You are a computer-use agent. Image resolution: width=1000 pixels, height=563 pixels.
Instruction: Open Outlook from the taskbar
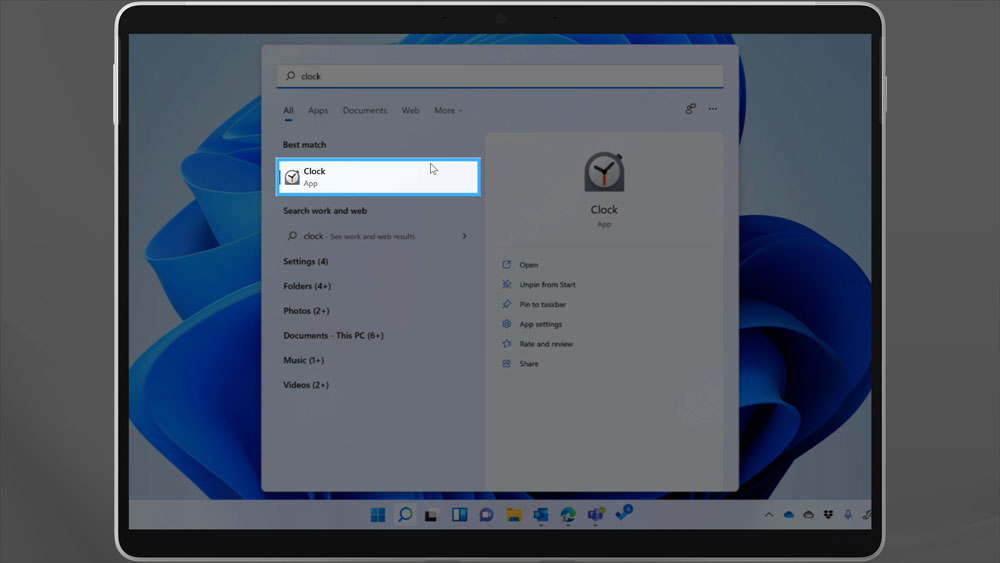pos(541,515)
